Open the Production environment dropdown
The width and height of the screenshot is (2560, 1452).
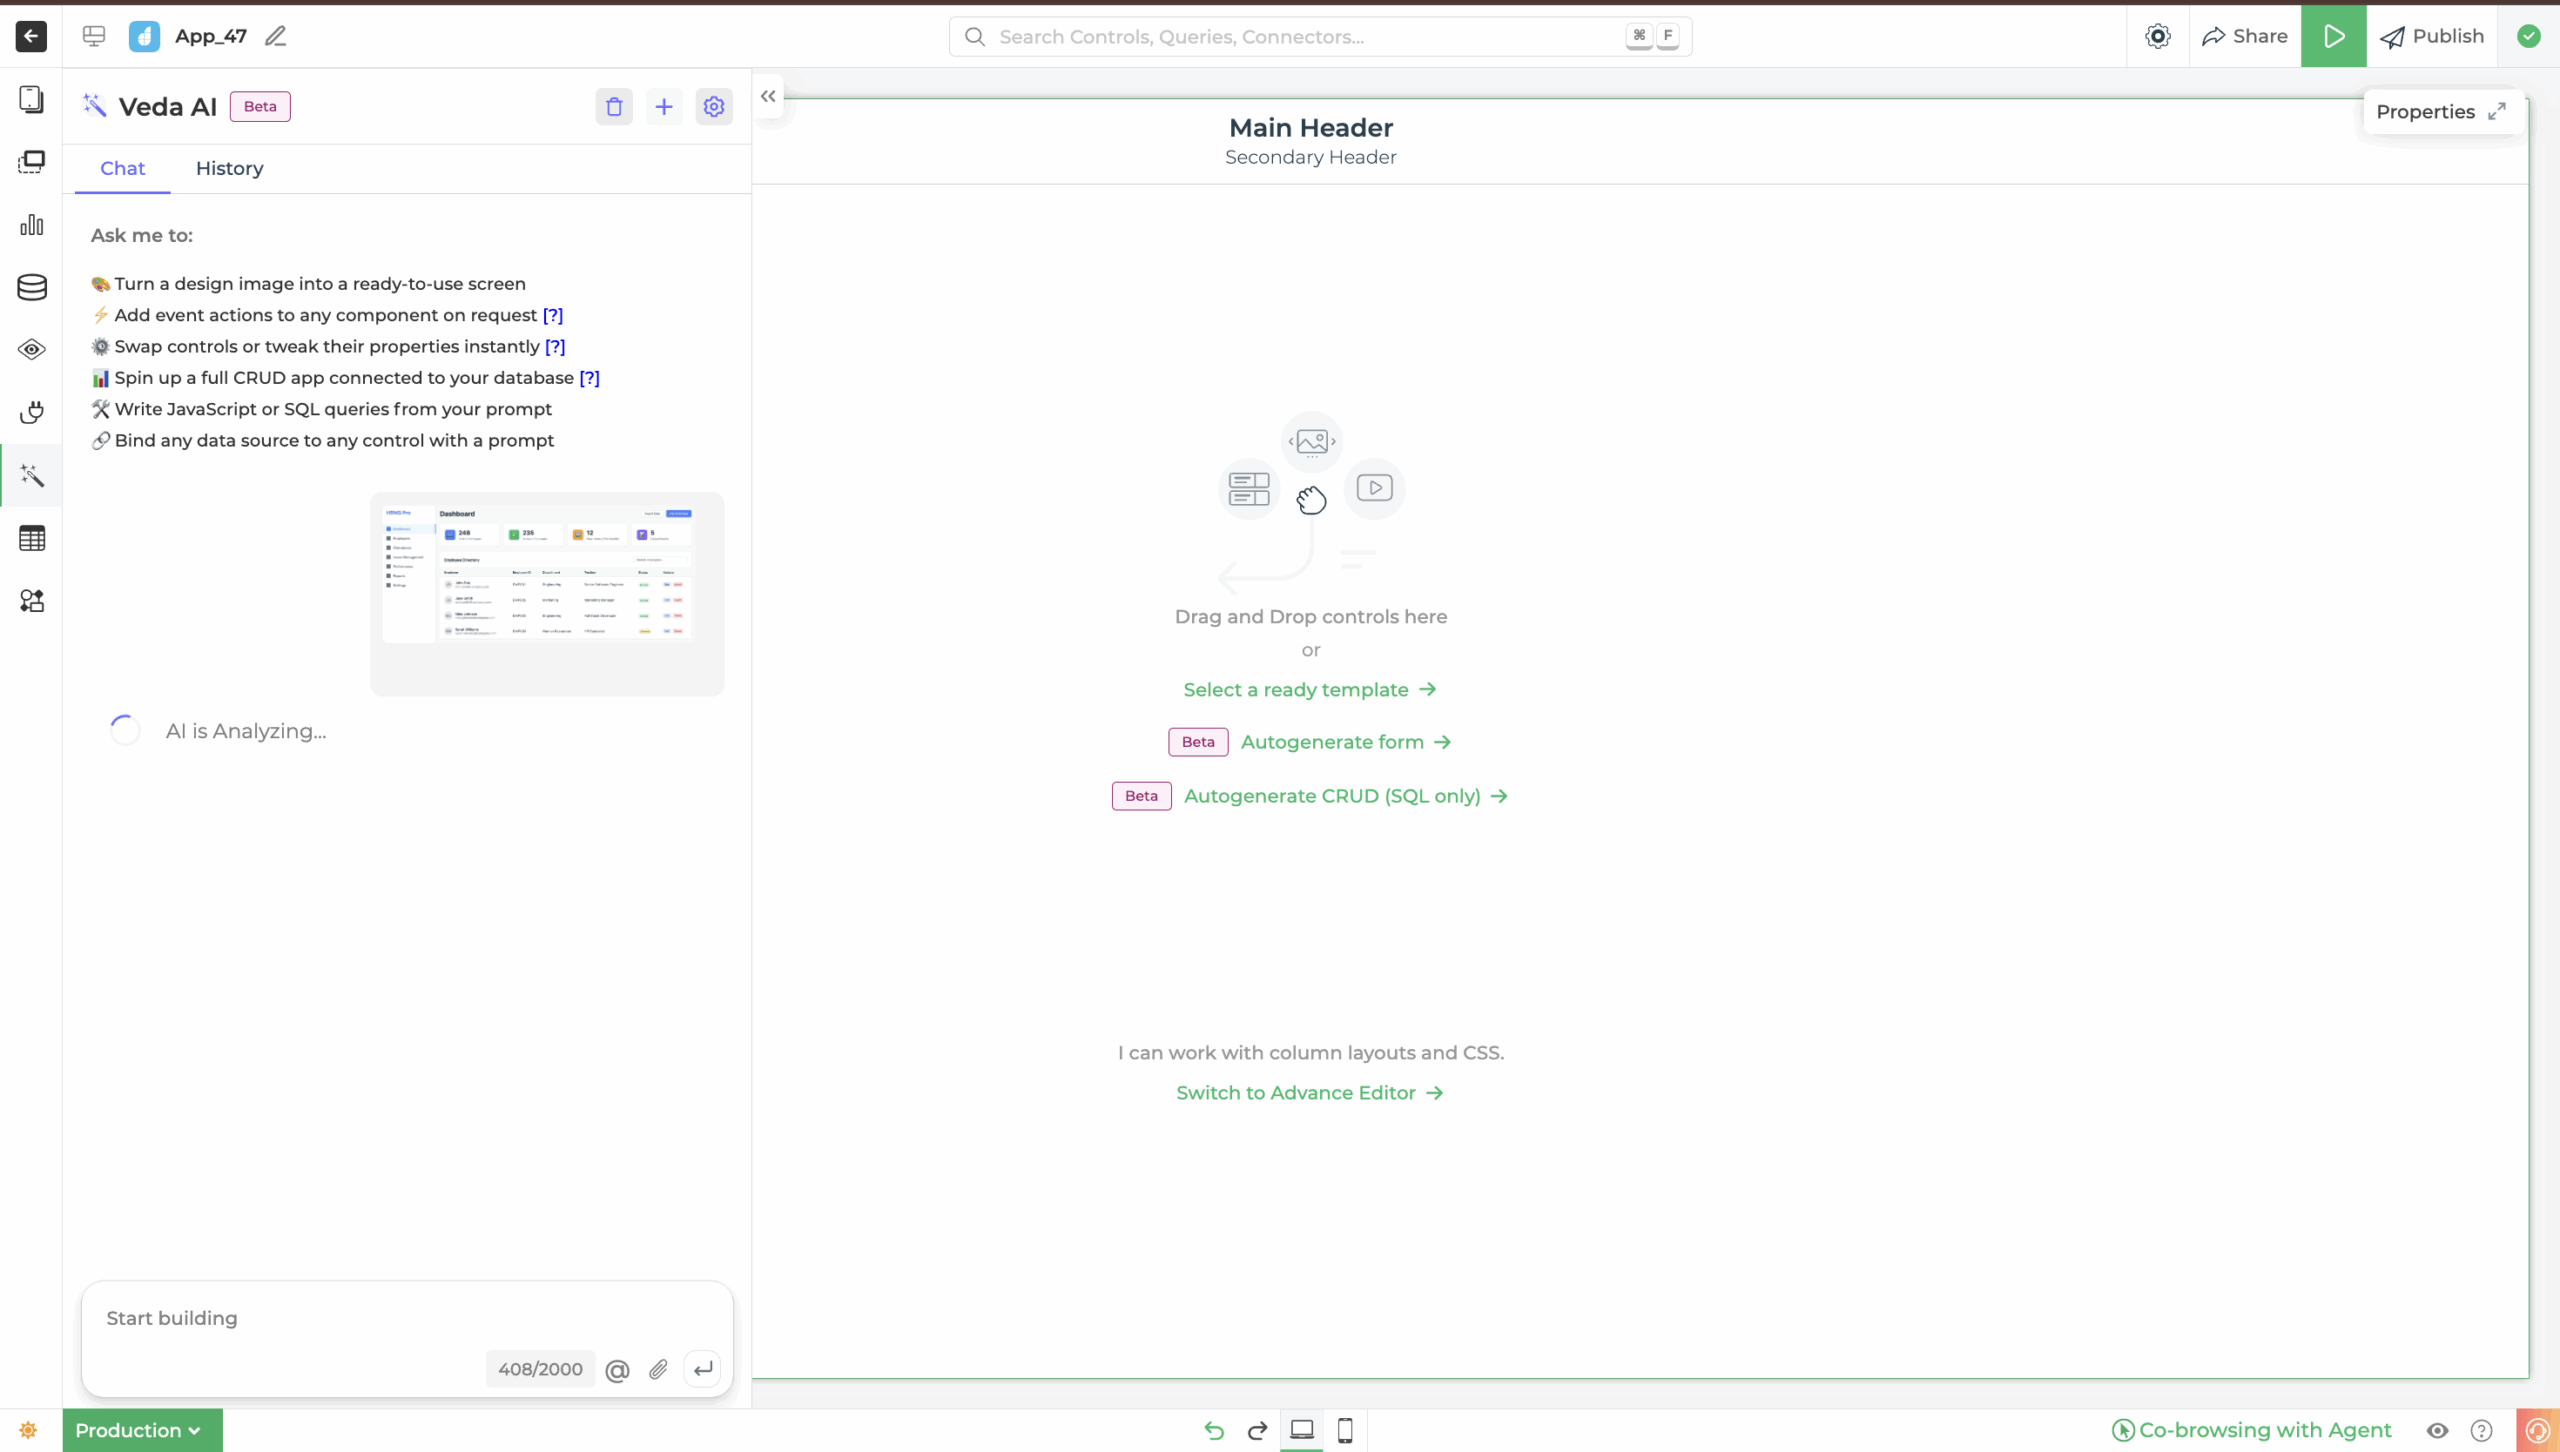[140, 1429]
